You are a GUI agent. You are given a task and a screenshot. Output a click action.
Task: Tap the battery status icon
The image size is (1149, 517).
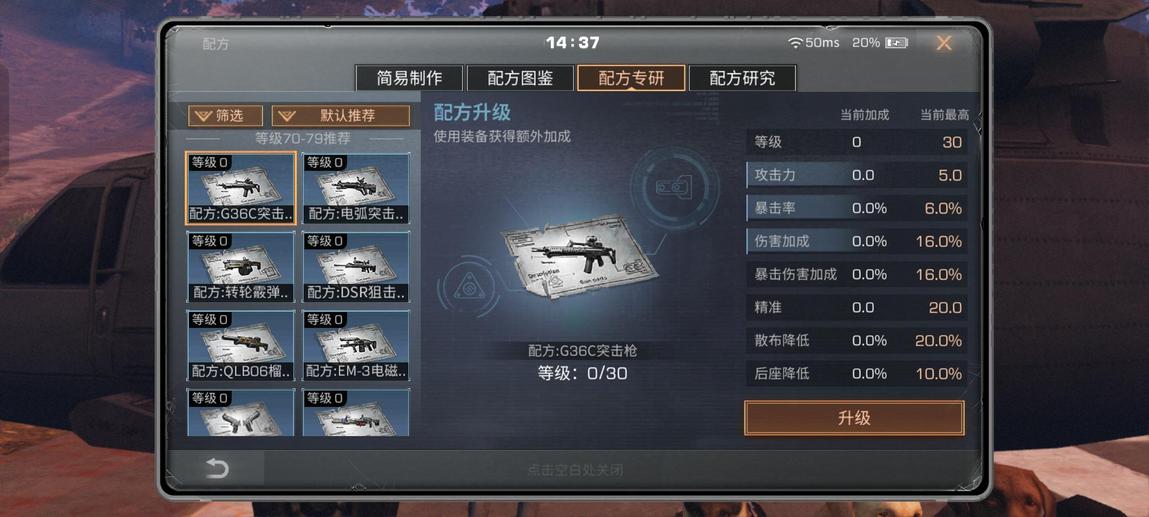tap(897, 43)
